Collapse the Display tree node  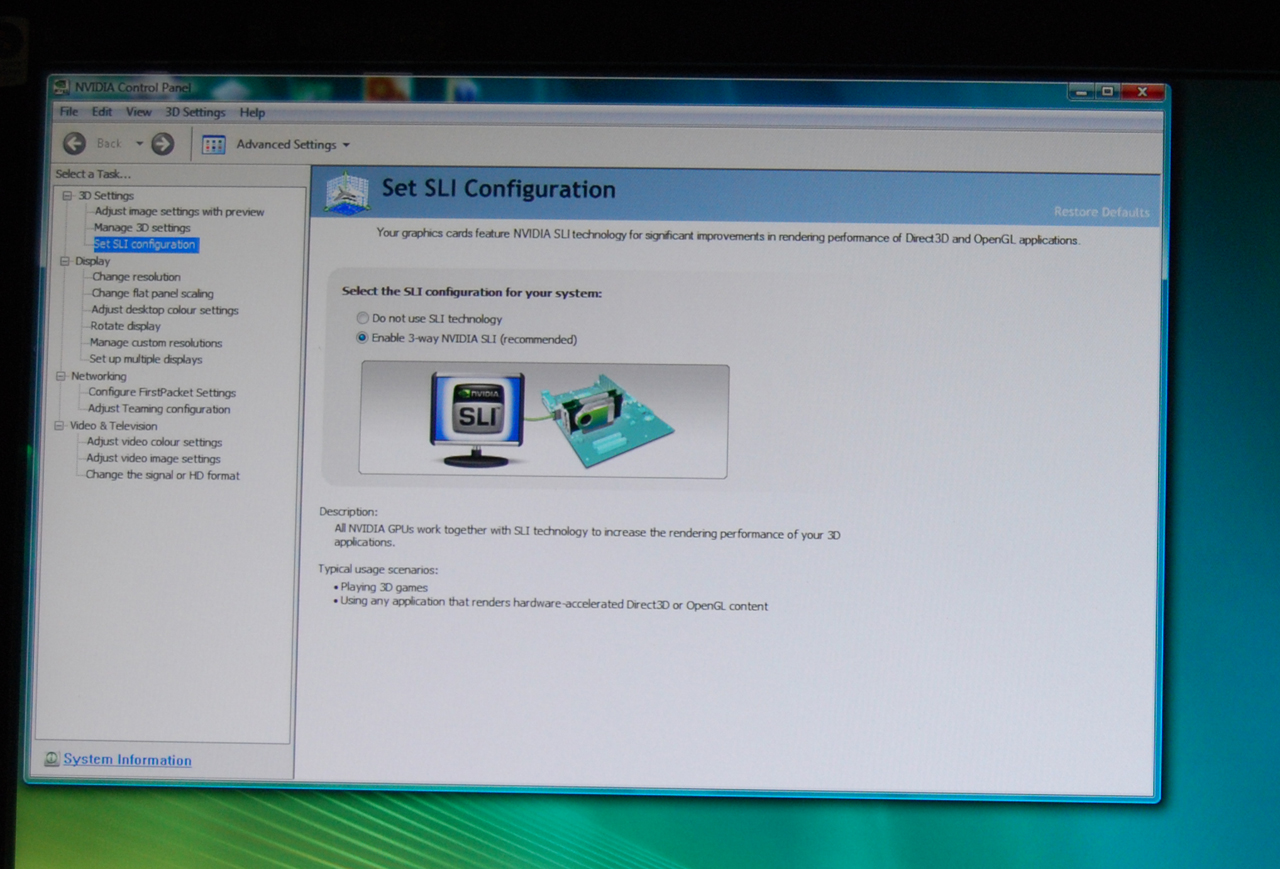[x=65, y=261]
